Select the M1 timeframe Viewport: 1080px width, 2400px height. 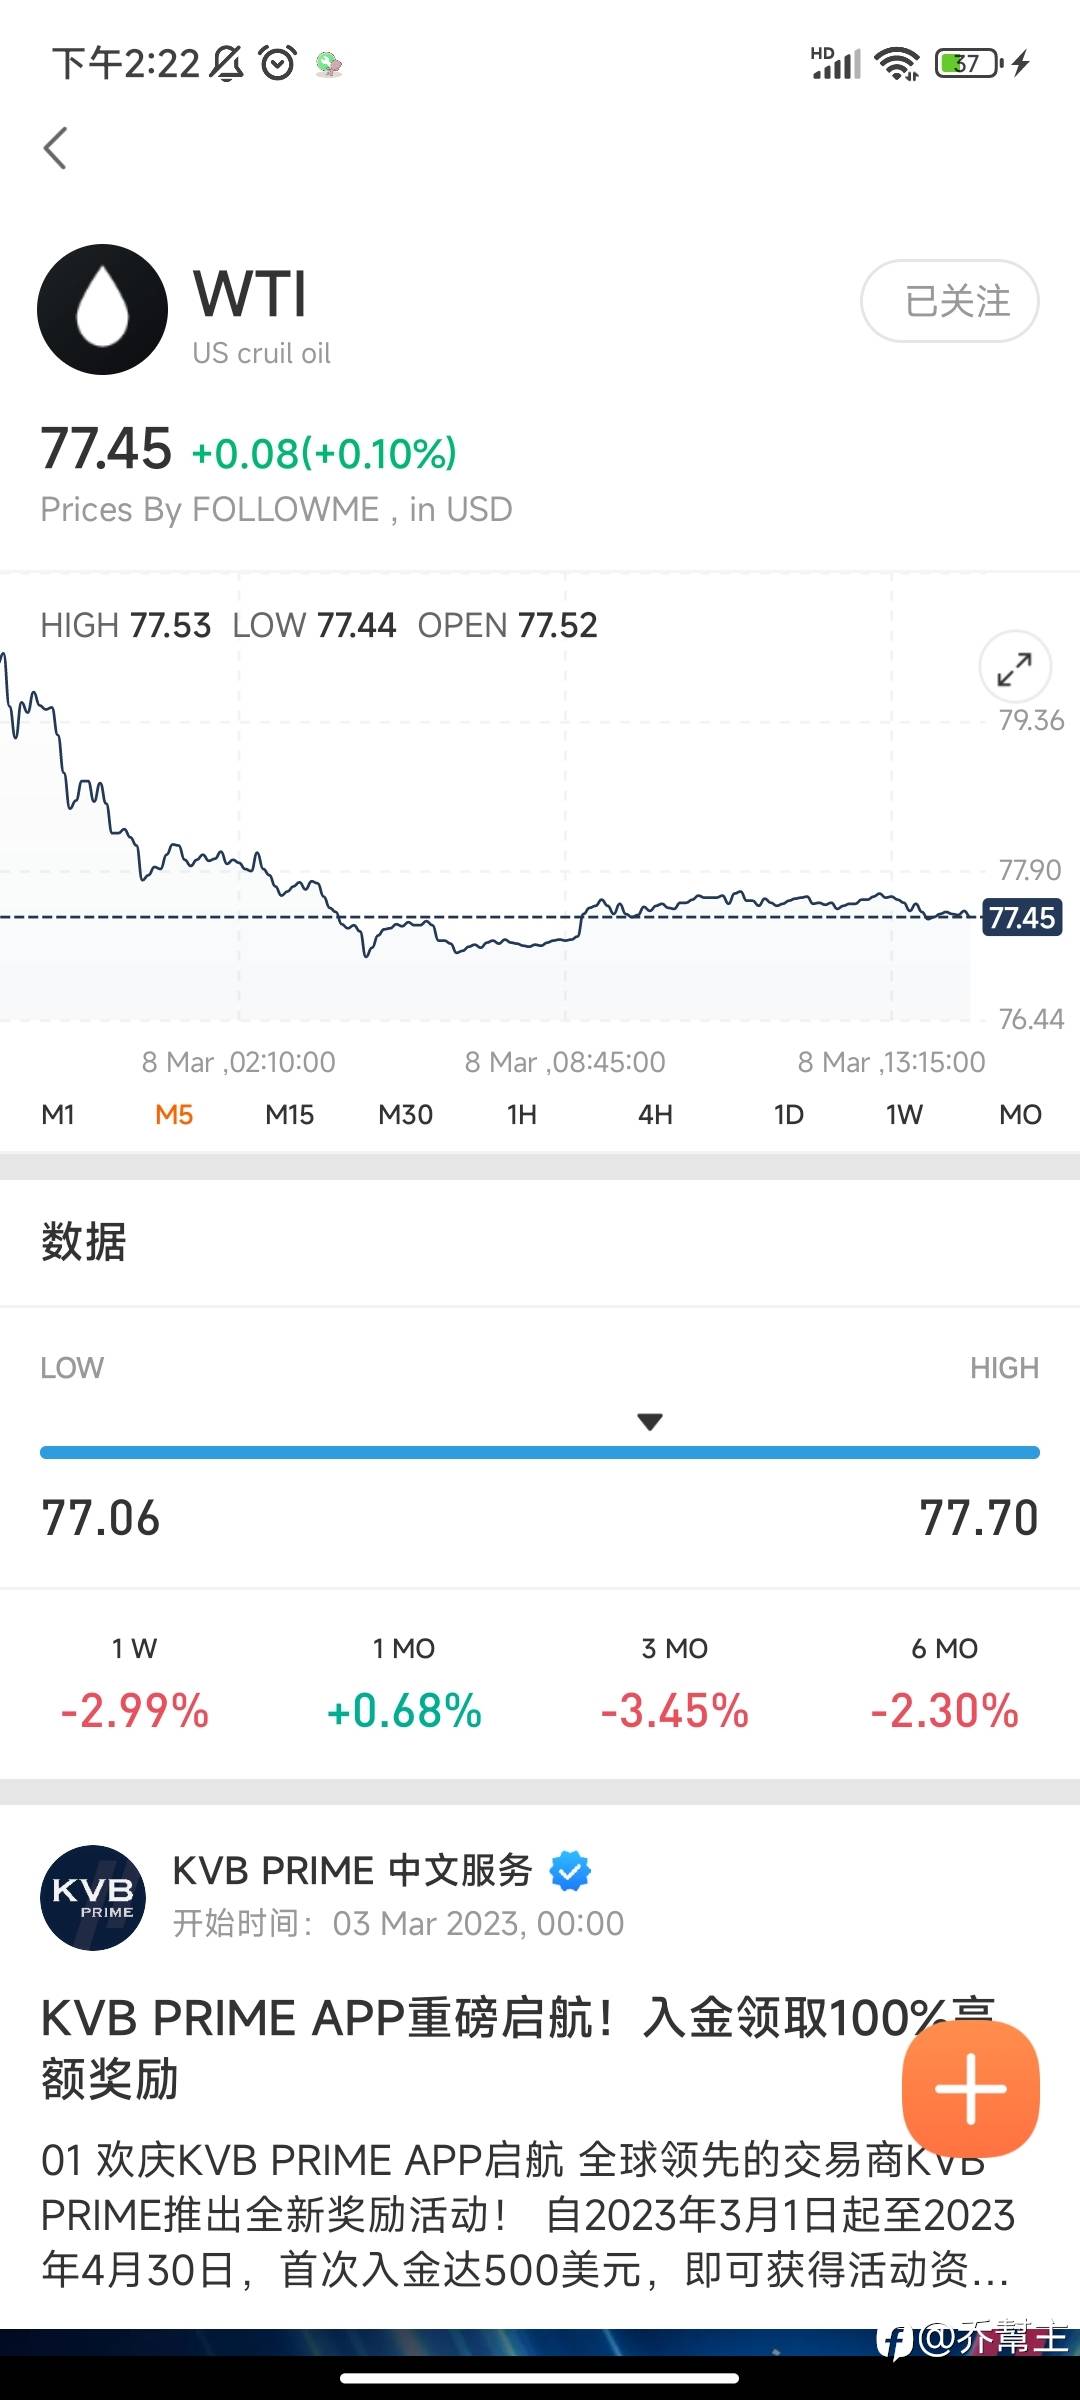[58, 1114]
